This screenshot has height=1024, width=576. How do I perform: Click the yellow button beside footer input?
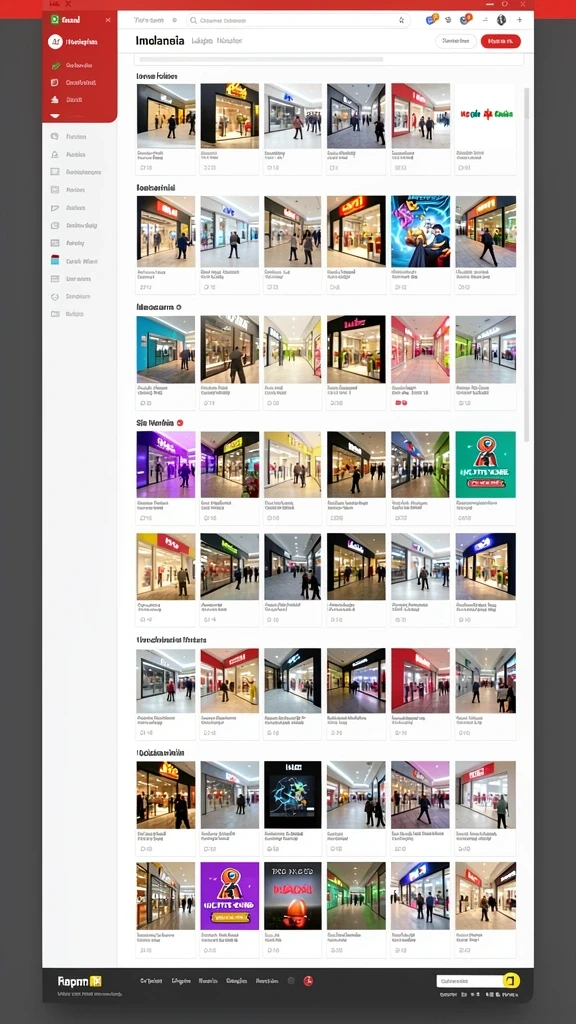point(511,980)
